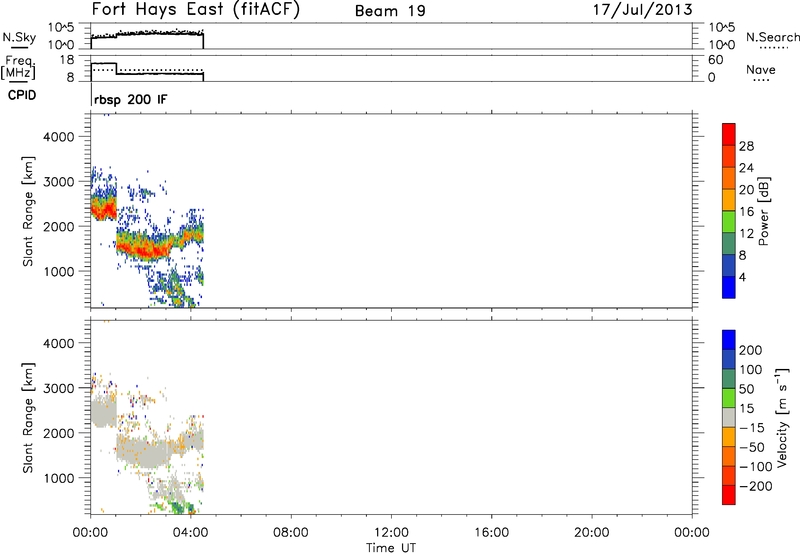Click the '08:00' time tick label
Screen dimensions: 800x554
[x=291, y=533]
